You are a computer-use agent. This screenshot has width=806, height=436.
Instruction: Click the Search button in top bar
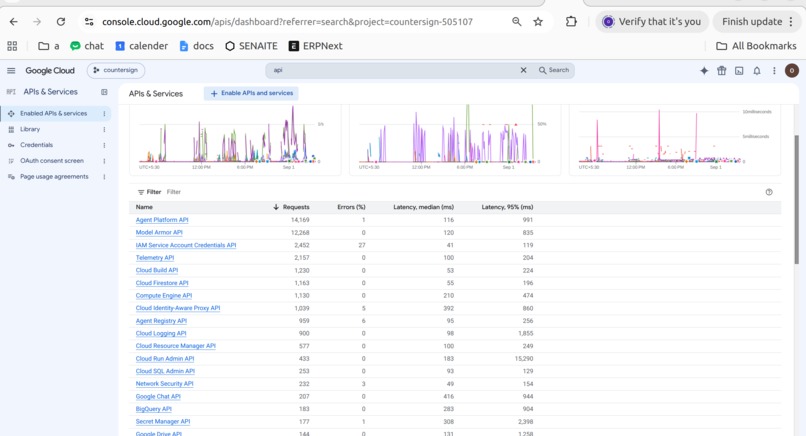pyautogui.click(x=554, y=70)
